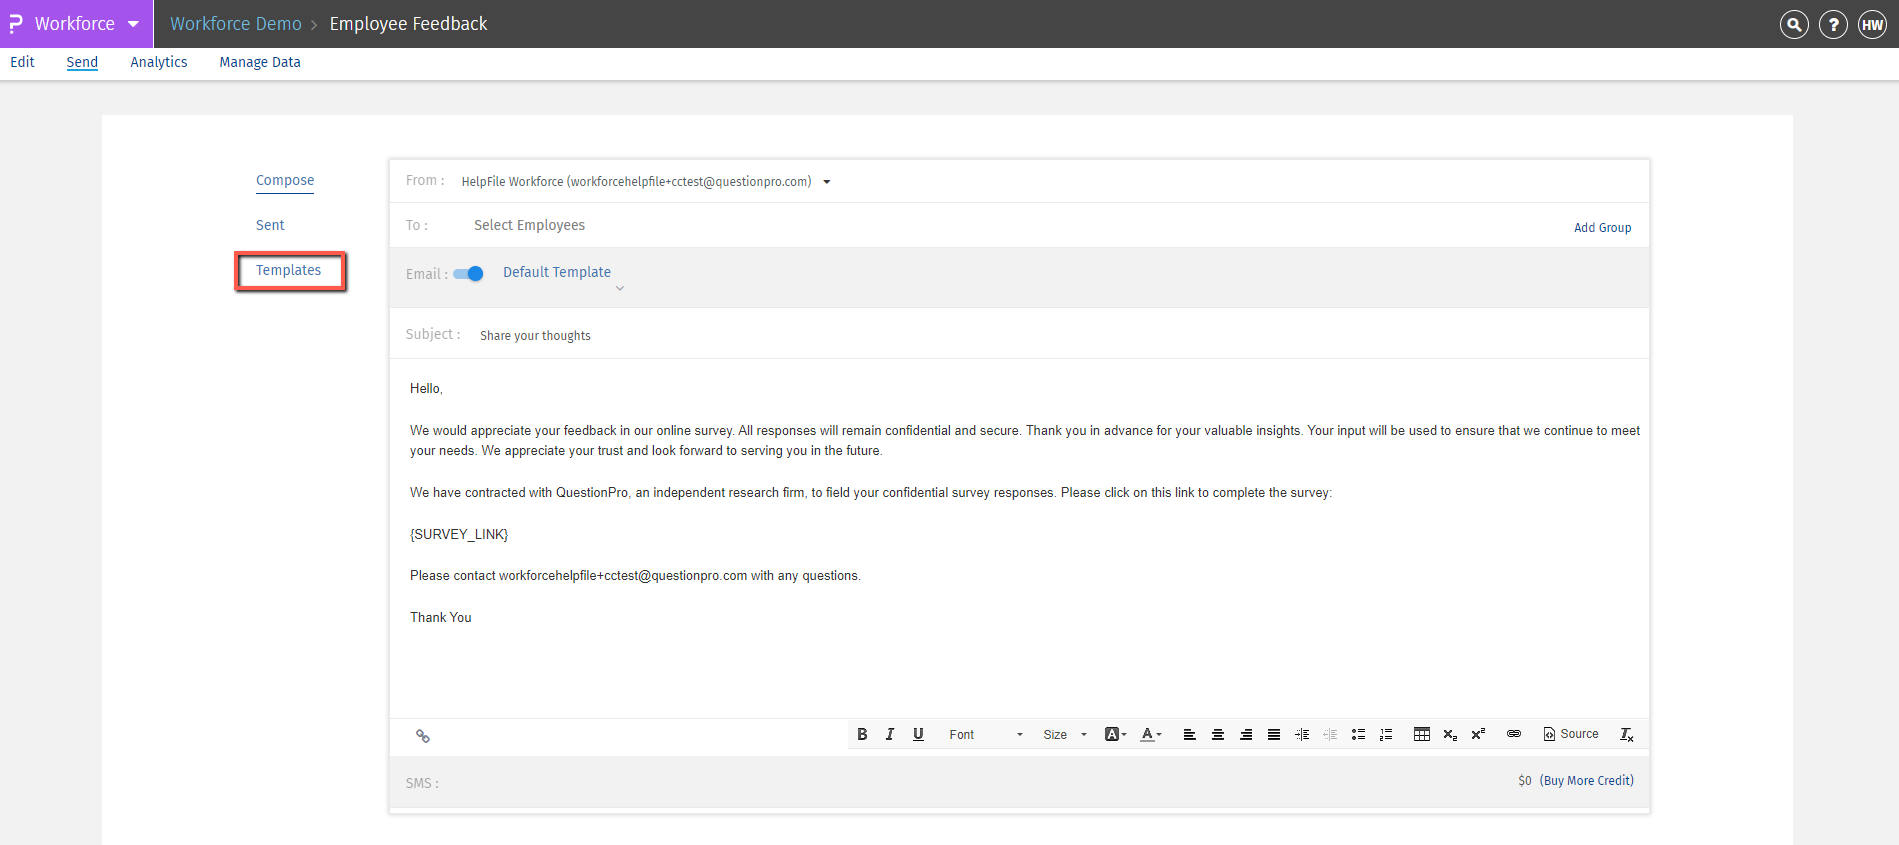The height and width of the screenshot is (845, 1899).
Task: Justify the email body text
Action: 1274,734
